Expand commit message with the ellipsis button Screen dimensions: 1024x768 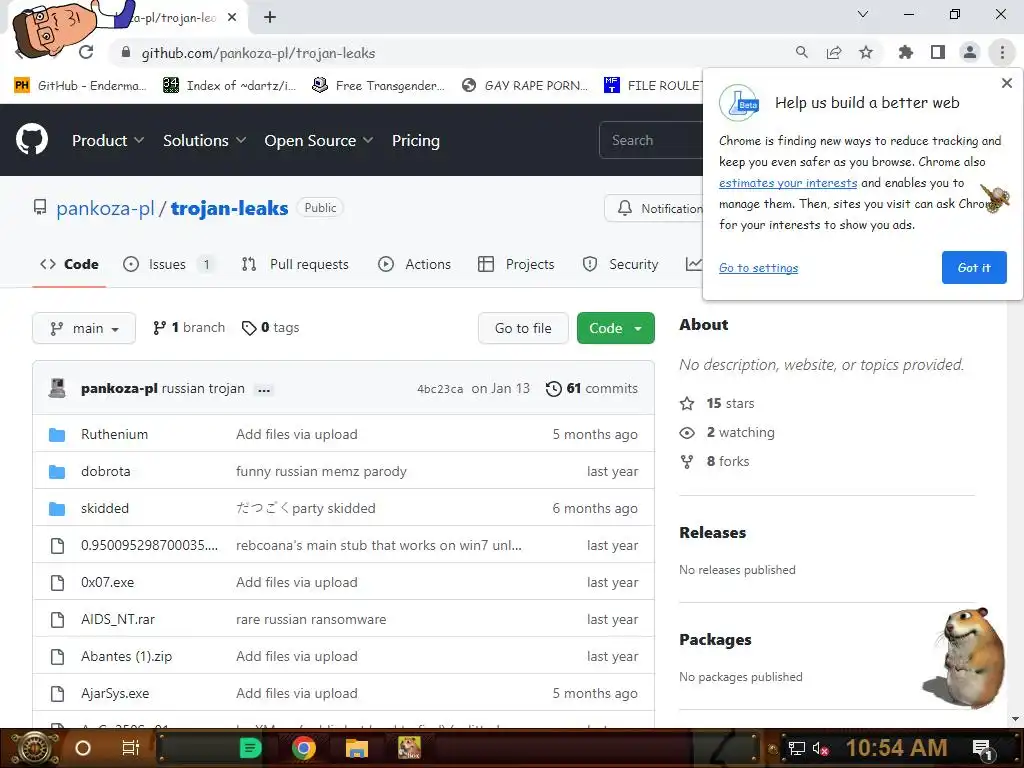click(x=264, y=390)
